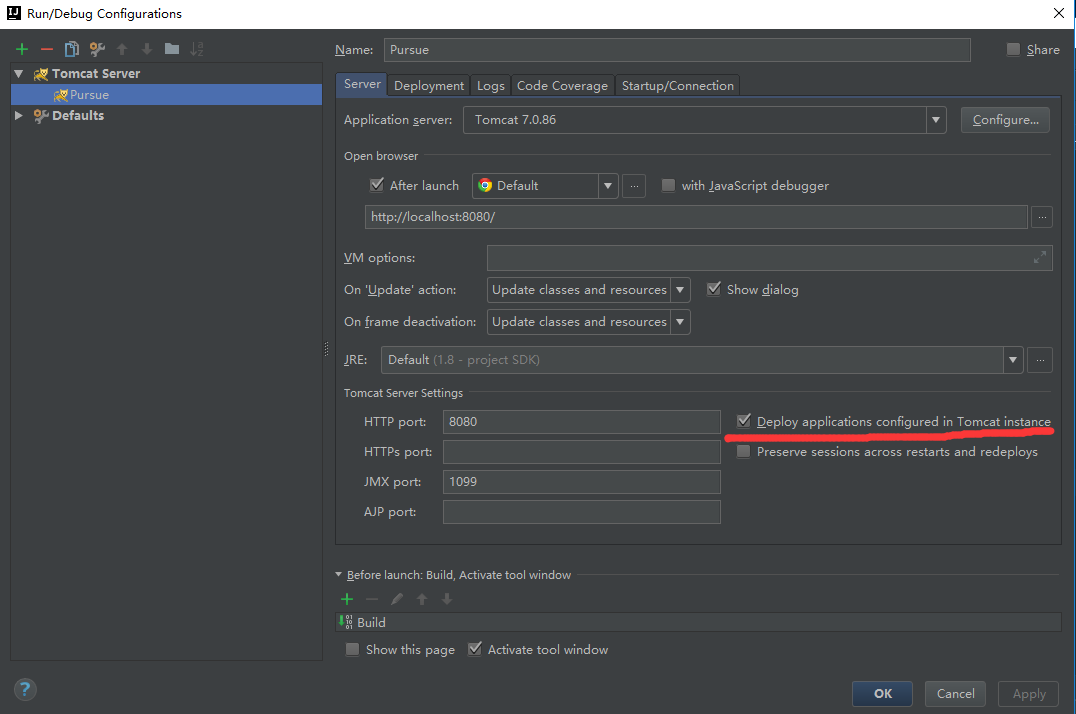Image resolution: width=1076 pixels, height=714 pixels.
Task: Open the On frame deactivation dropdown
Action: coord(680,321)
